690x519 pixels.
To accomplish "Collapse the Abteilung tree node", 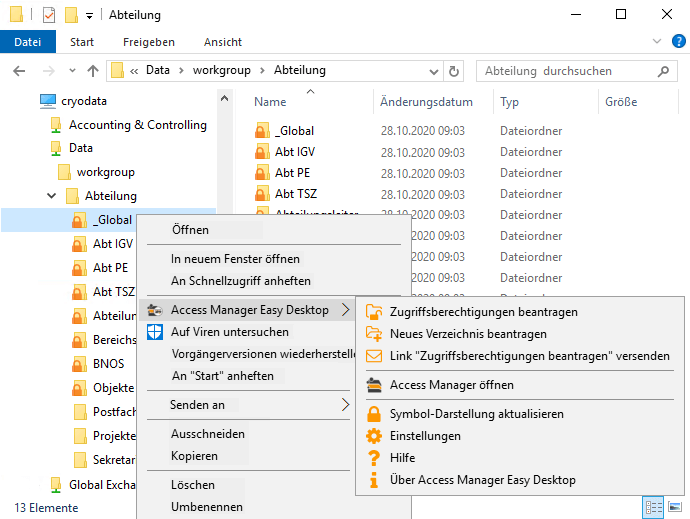I will coord(52,196).
